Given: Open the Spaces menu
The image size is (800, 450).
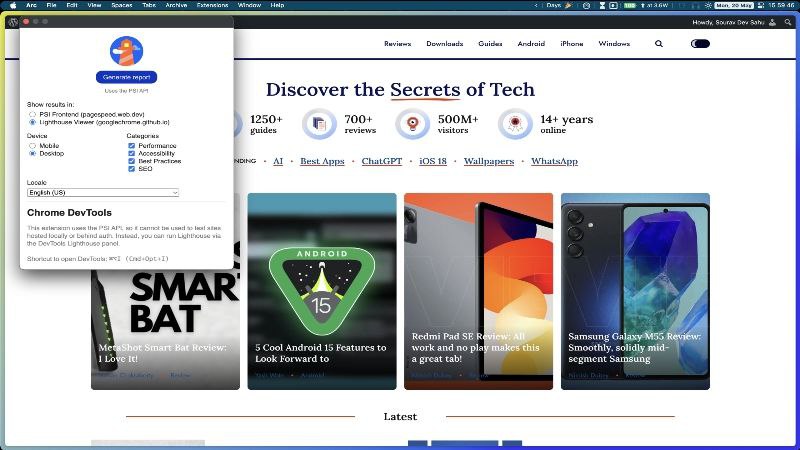Looking at the screenshot, I should pos(122,5).
